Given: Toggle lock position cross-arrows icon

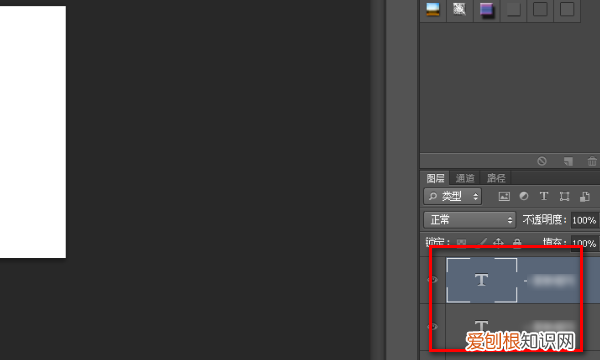Looking at the screenshot, I should point(498,243).
